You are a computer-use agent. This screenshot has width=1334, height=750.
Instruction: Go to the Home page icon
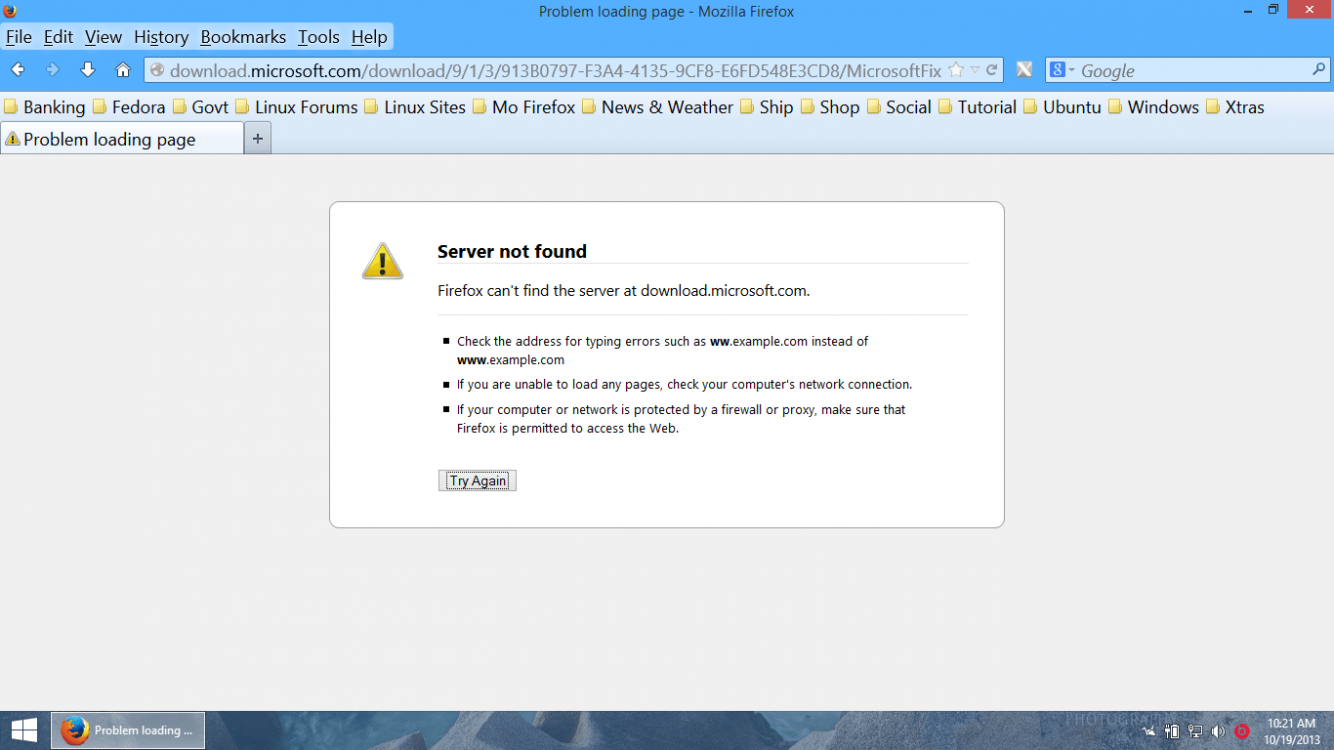pos(123,70)
